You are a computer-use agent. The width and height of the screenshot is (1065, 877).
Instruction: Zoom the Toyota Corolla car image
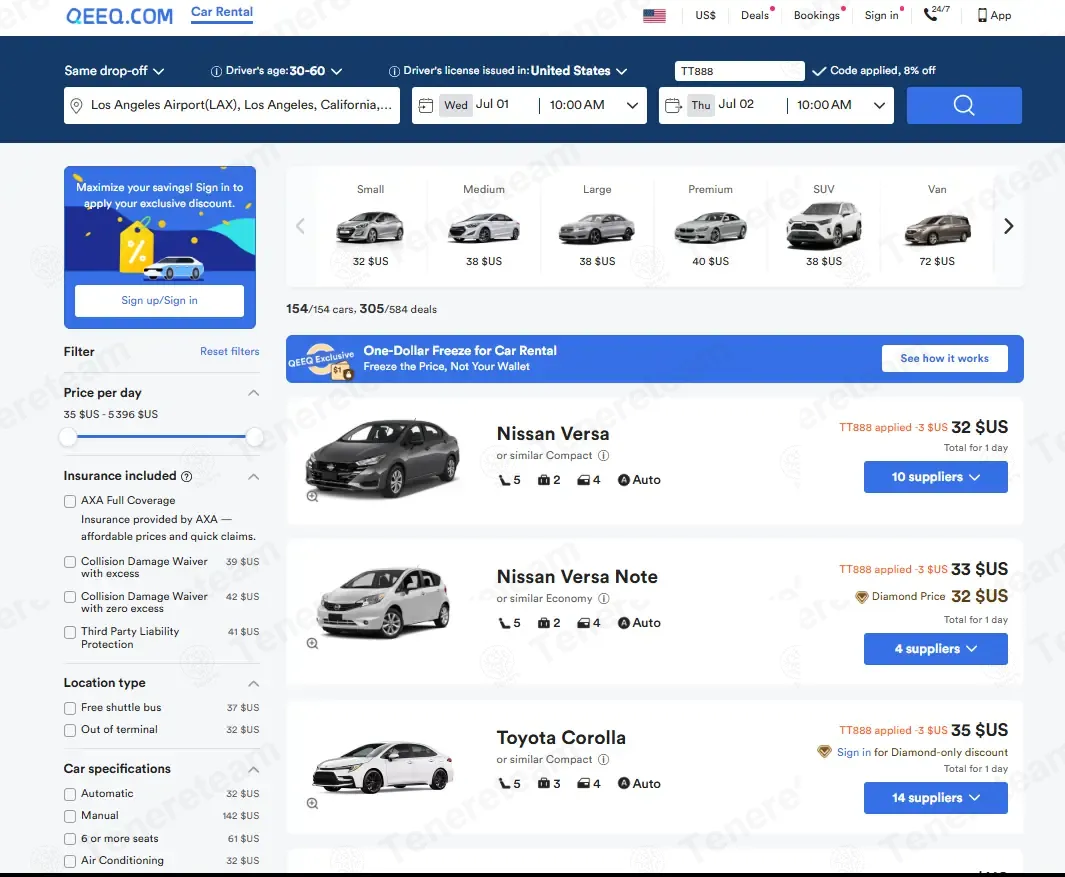pos(312,804)
